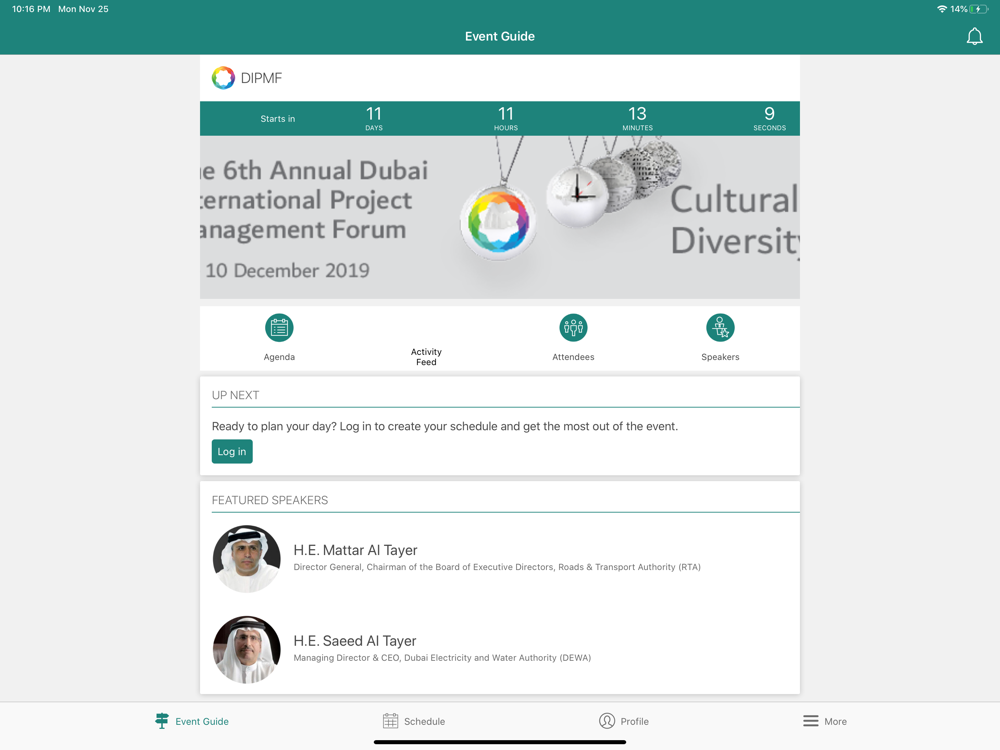This screenshot has height=750, width=1000.
Task: Tap the iPad home indicator bar
Action: click(500, 742)
